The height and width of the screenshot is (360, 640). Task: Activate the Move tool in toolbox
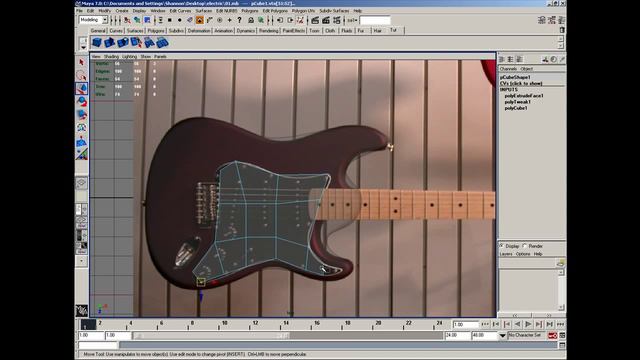(81, 89)
